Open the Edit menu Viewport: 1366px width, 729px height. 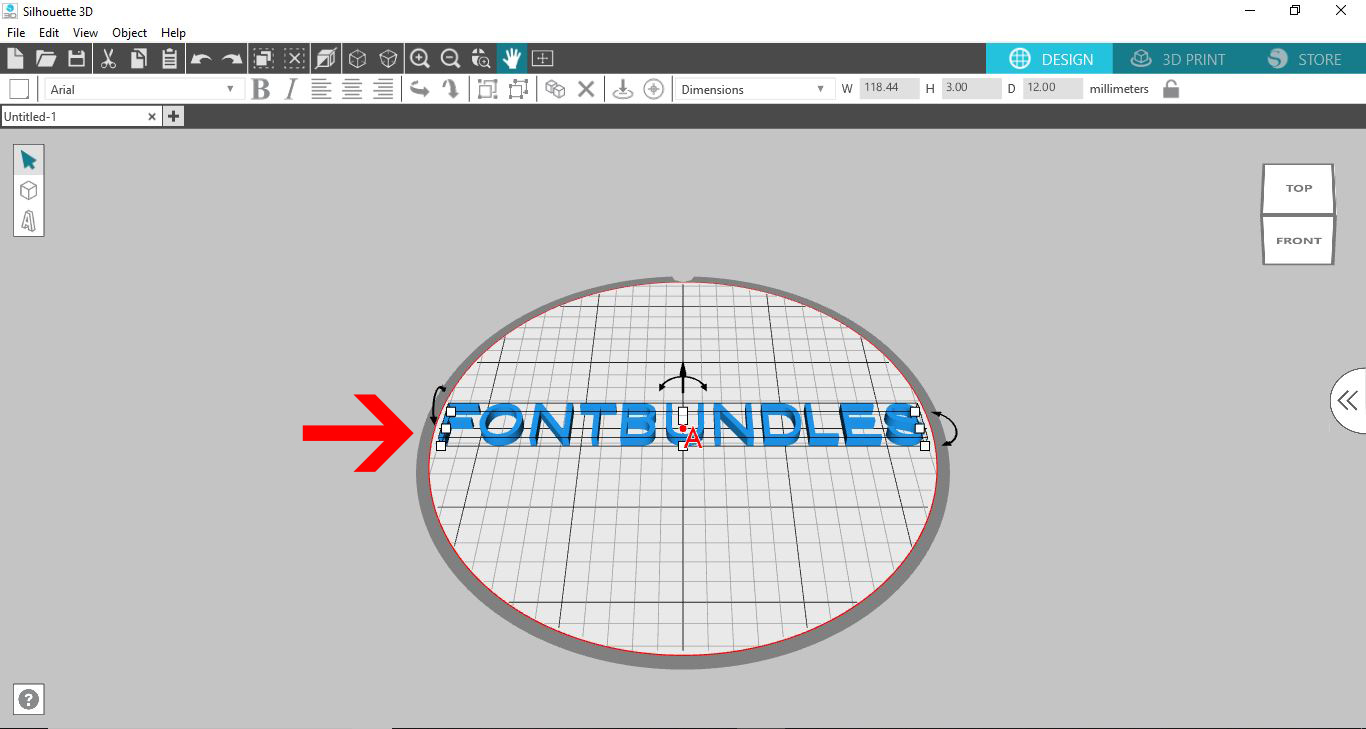point(49,33)
